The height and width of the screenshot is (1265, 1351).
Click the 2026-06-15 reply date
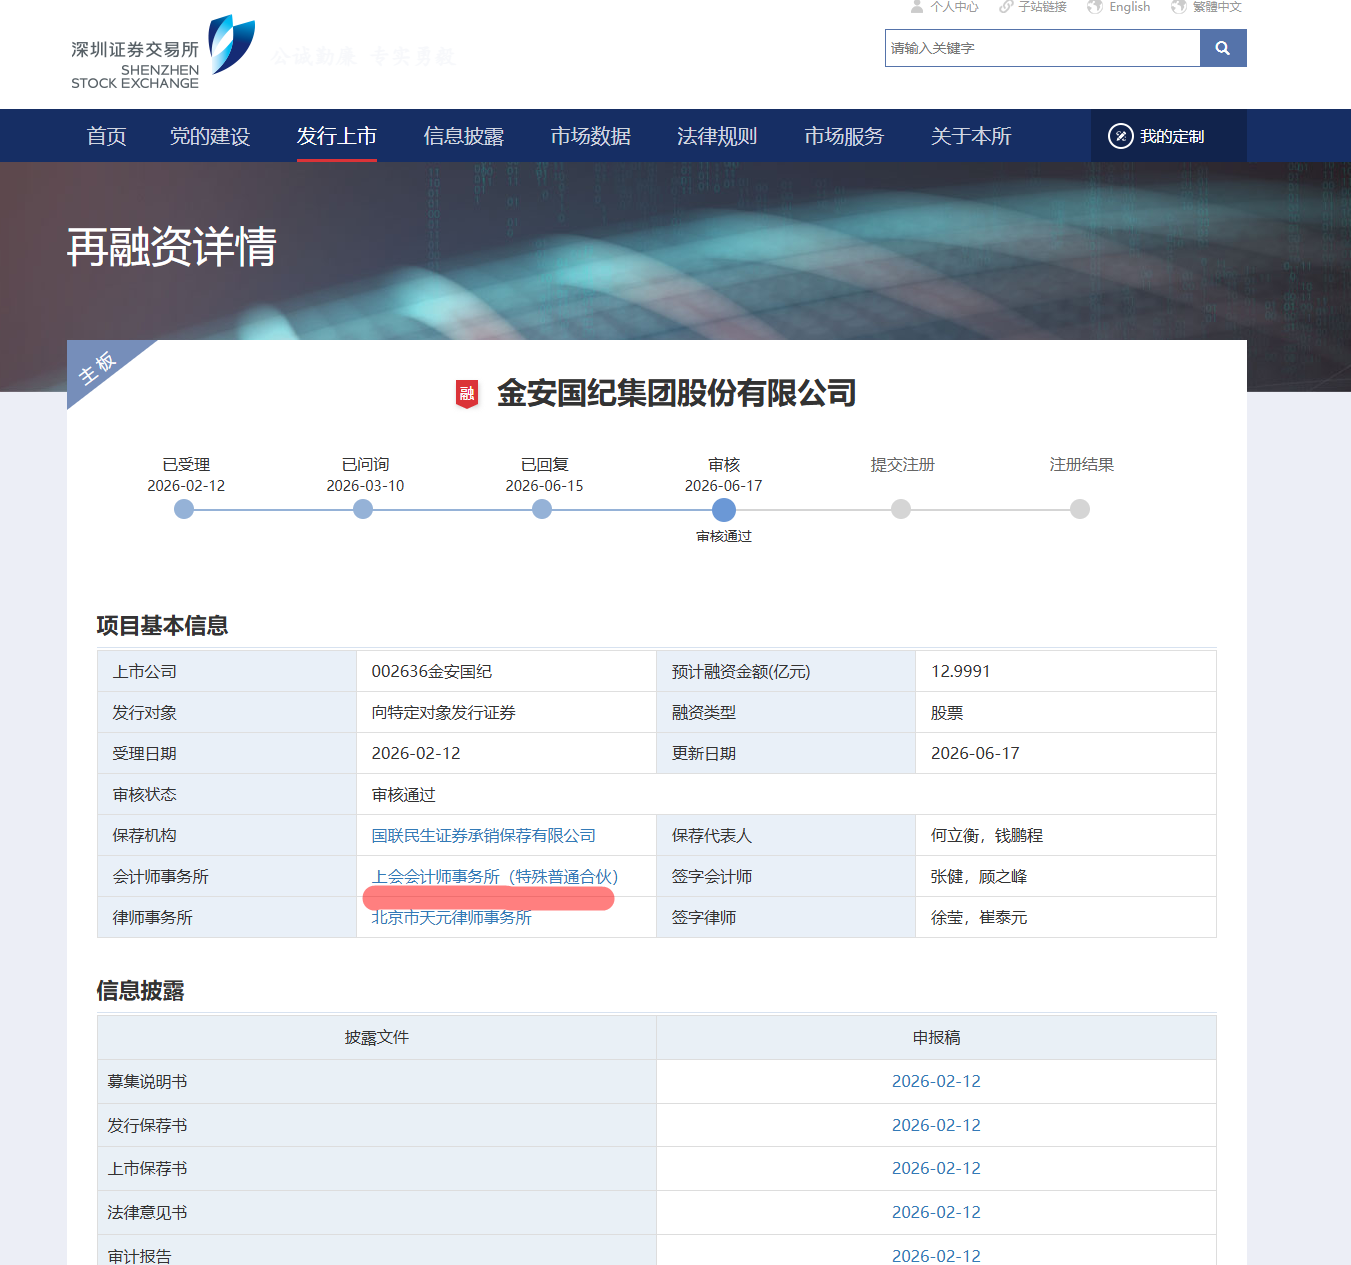point(545,486)
